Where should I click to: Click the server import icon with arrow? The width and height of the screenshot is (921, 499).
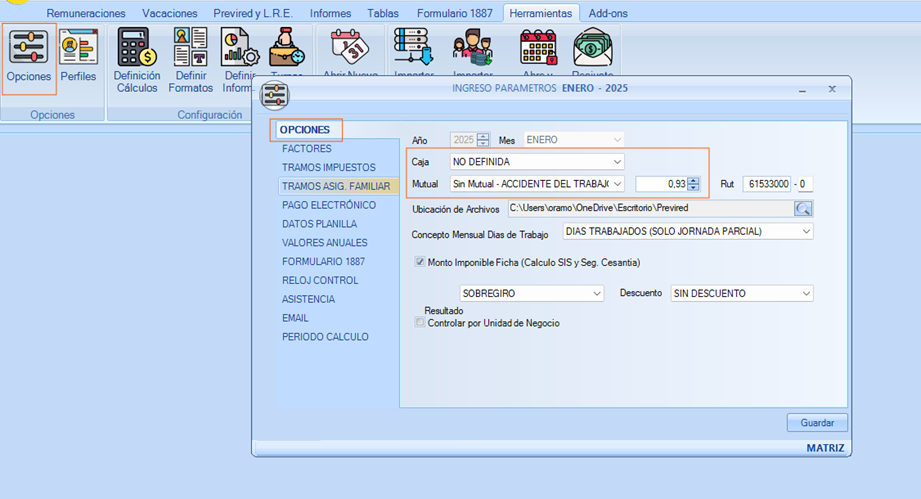click(x=411, y=48)
